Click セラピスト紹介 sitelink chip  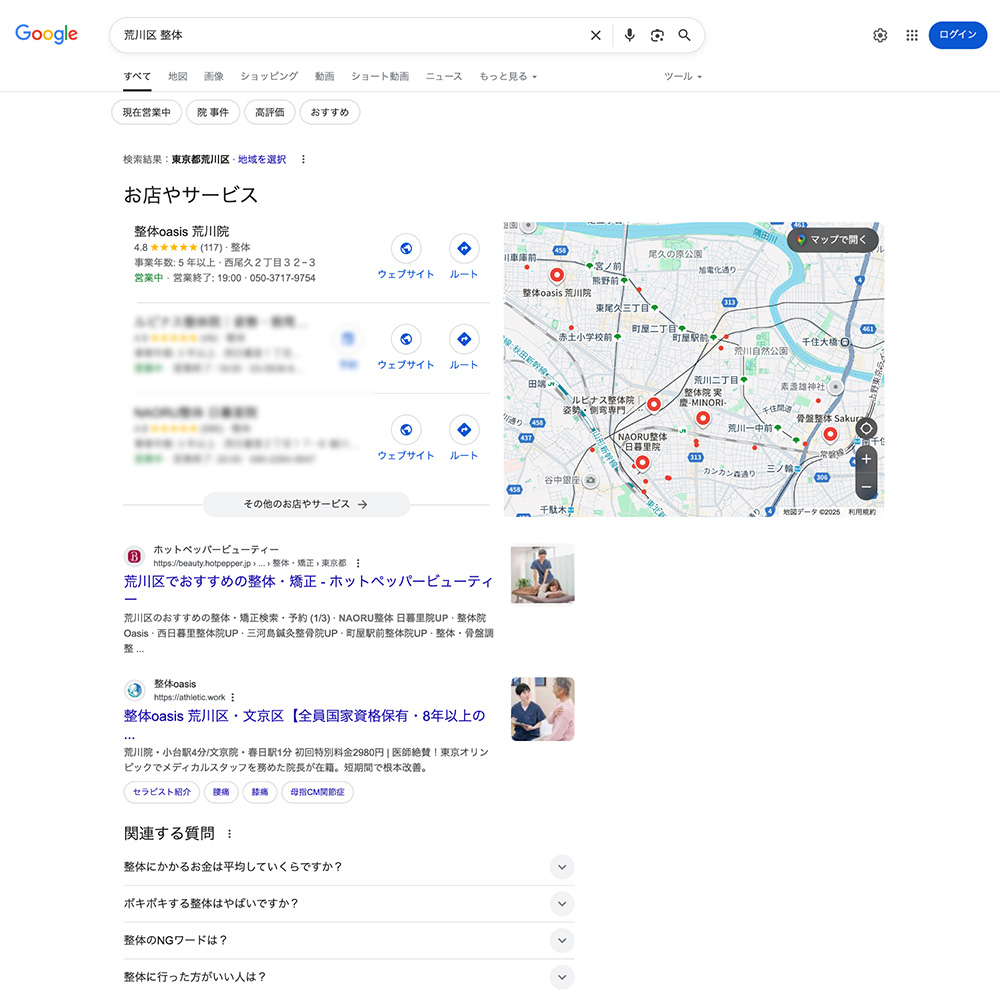click(x=162, y=792)
